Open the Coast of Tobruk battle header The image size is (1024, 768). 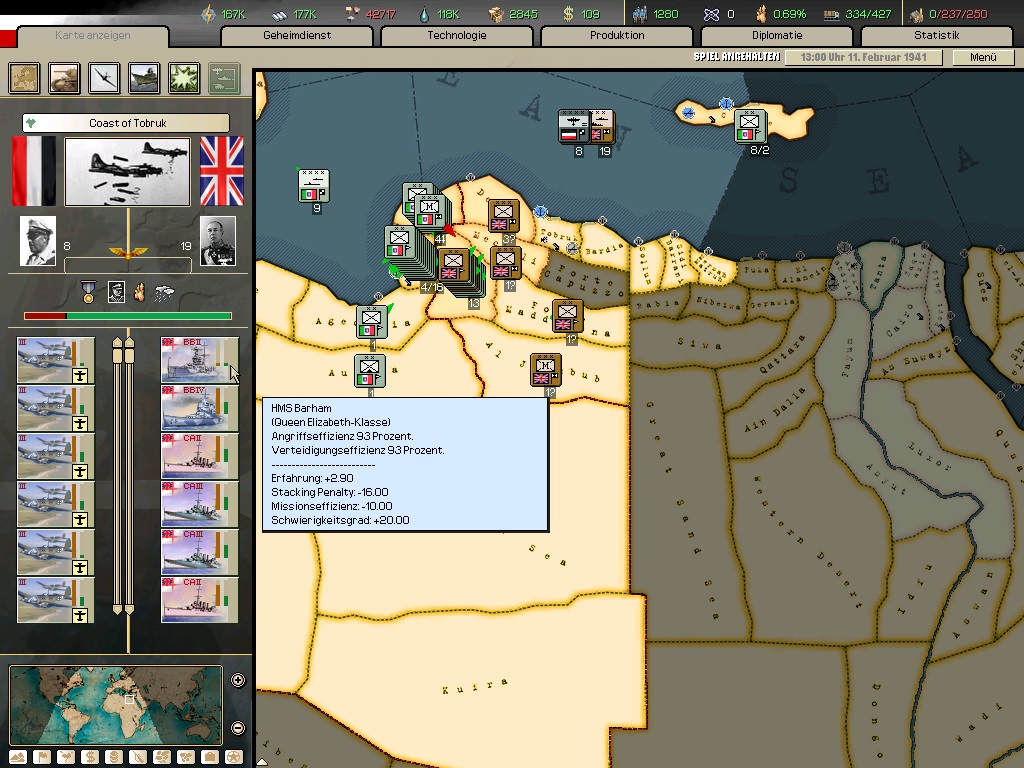click(126, 123)
